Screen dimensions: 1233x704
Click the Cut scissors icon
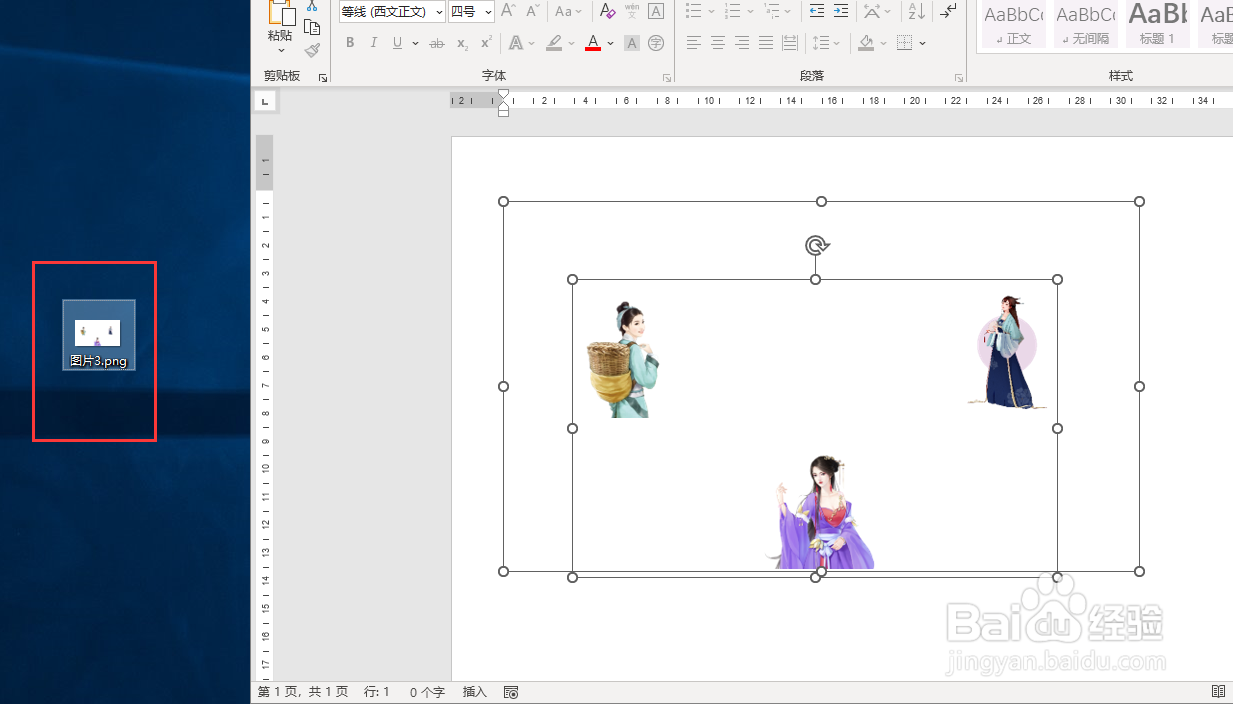pos(312,5)
